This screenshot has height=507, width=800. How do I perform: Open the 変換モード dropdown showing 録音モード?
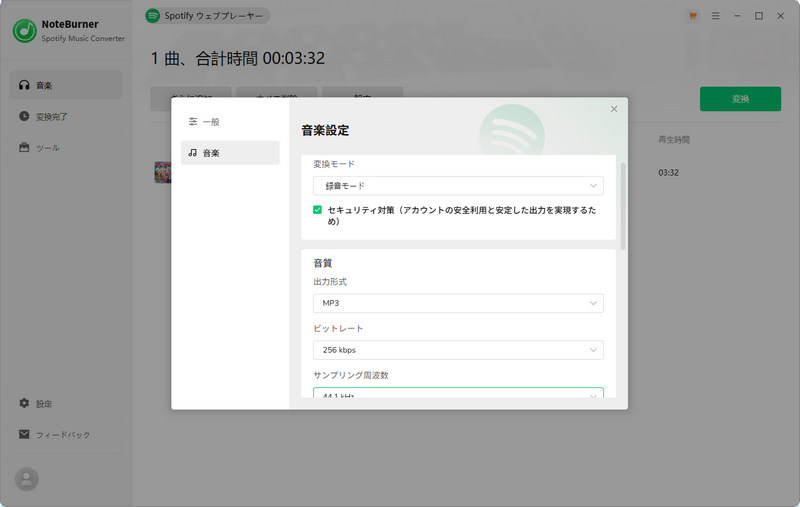point(458,186)
